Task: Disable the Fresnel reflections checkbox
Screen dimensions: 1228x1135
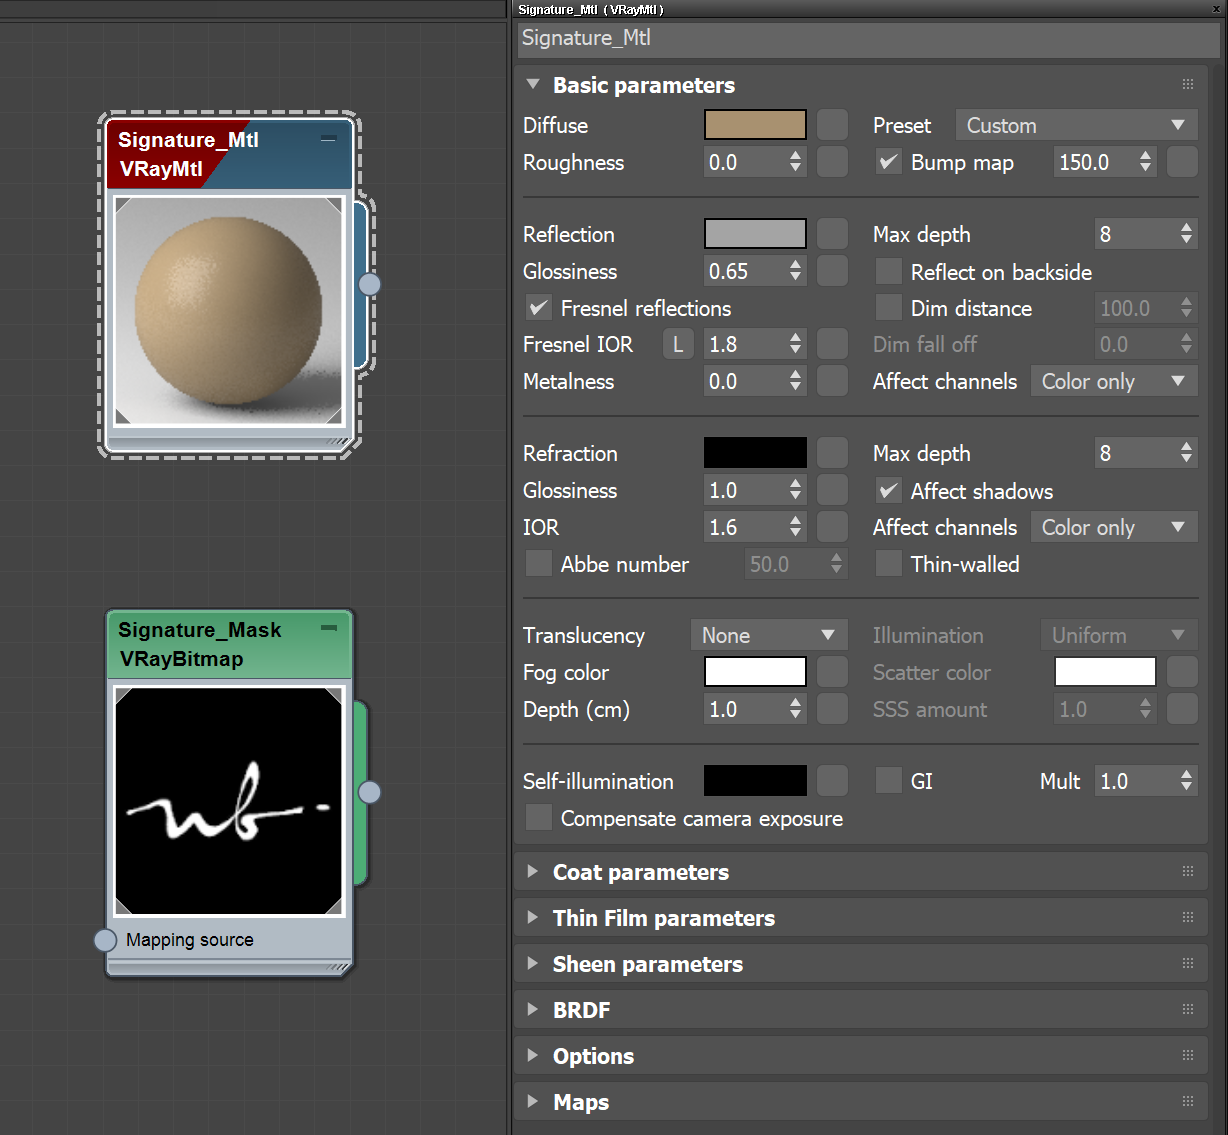Action: (539, 308)
